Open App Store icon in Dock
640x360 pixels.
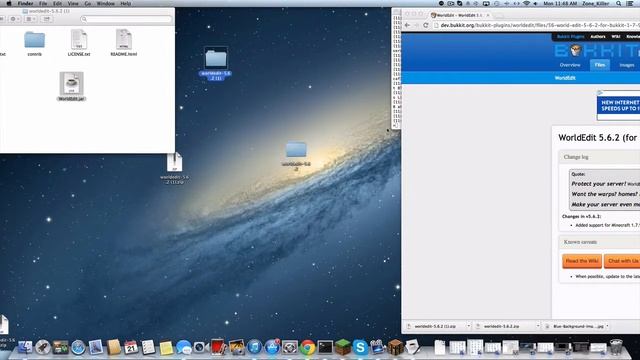click(x=272, y=347)
